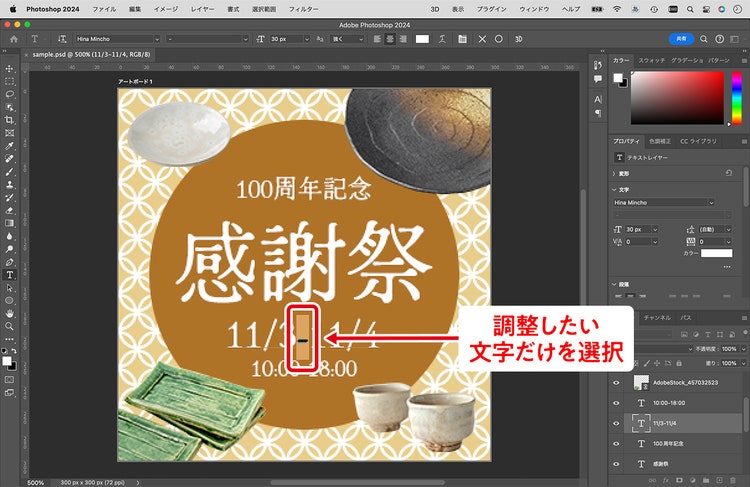750x487 pixels.
Task: Hide the AdobeStock_457032523 layer
Action: coord(616,383)
